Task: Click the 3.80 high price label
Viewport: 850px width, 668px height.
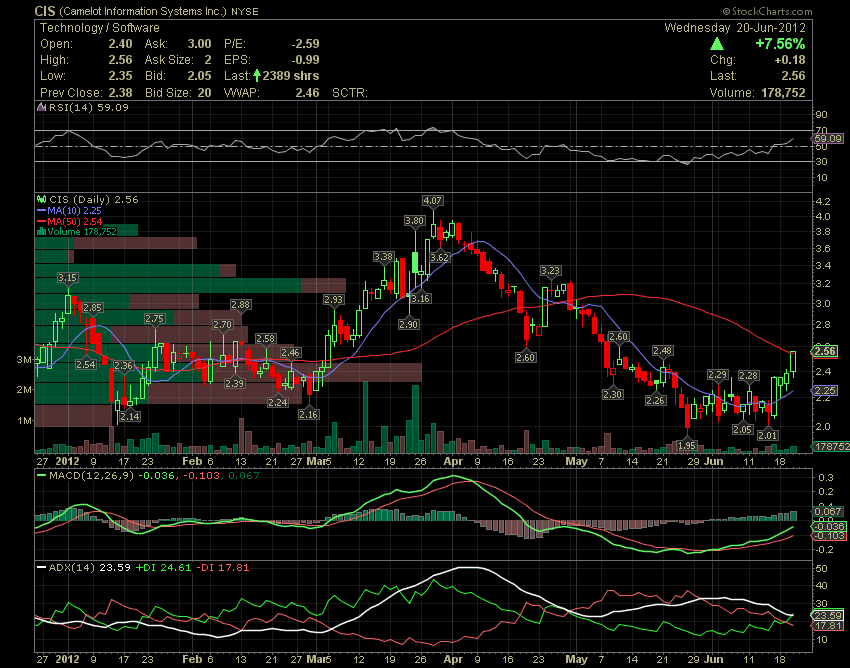Action: click(x=415, y=221)
